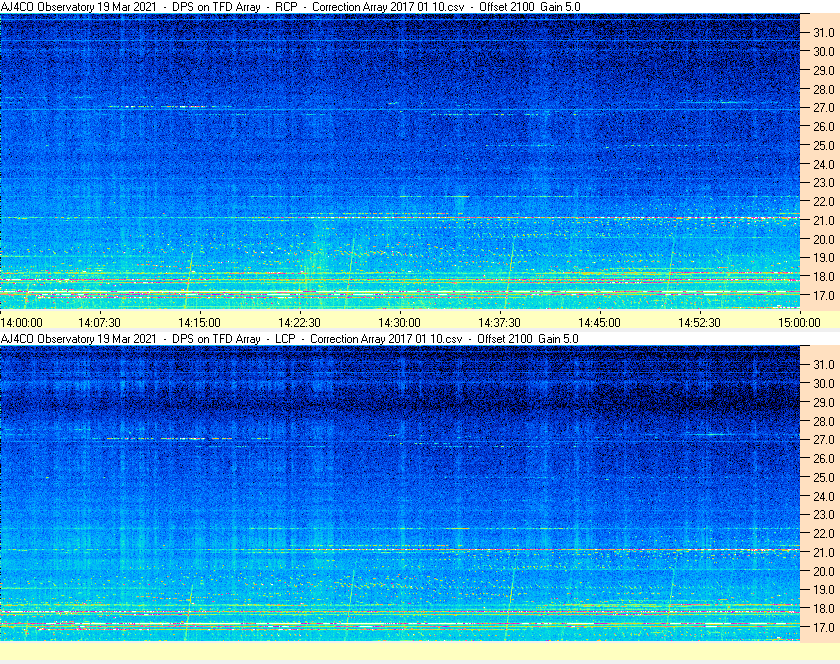Screen dimensions: 840x664
Task: Click the 14:30:00 time label
Action: pos(400,322)
